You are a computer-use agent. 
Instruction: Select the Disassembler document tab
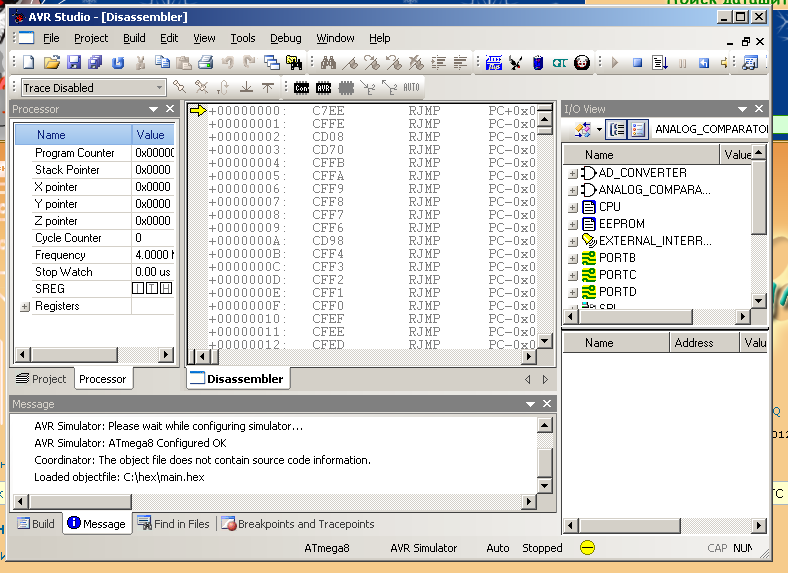[237, 379]
